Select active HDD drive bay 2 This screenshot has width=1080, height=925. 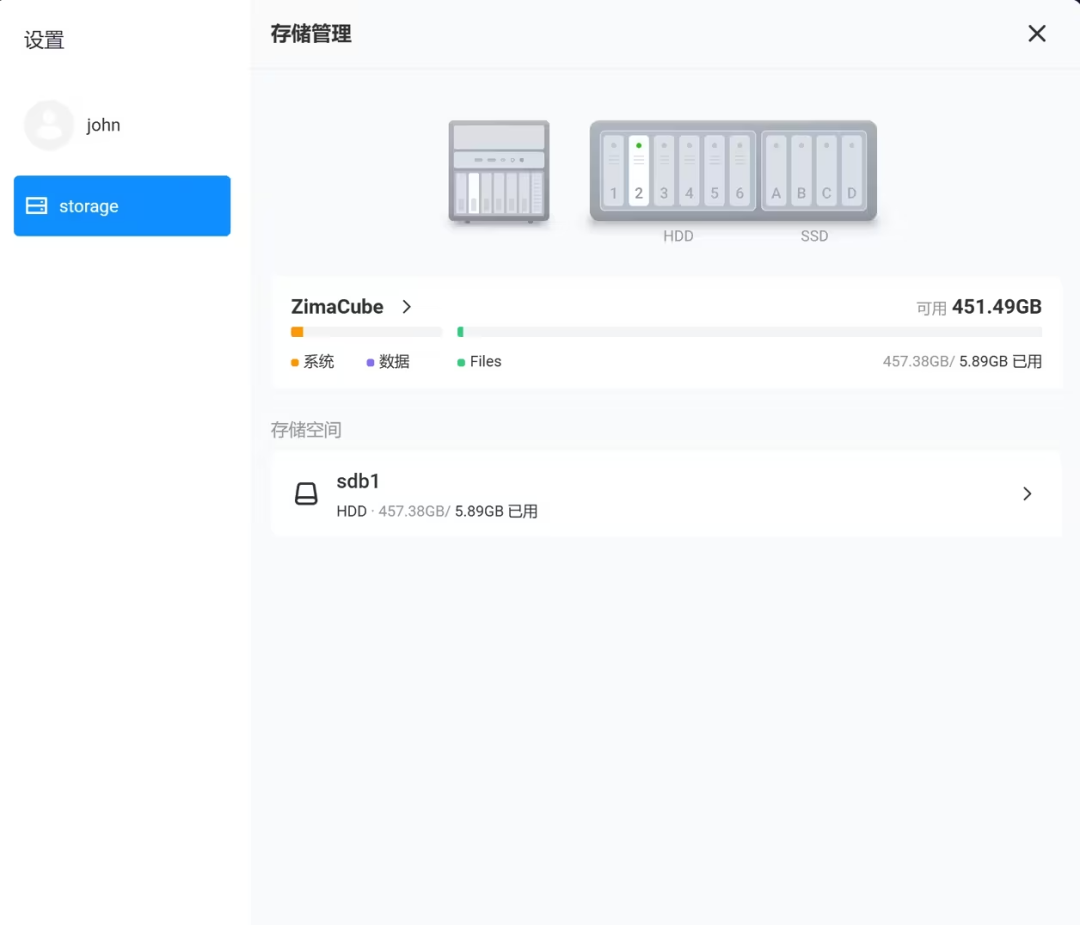(x=639, y=171)
